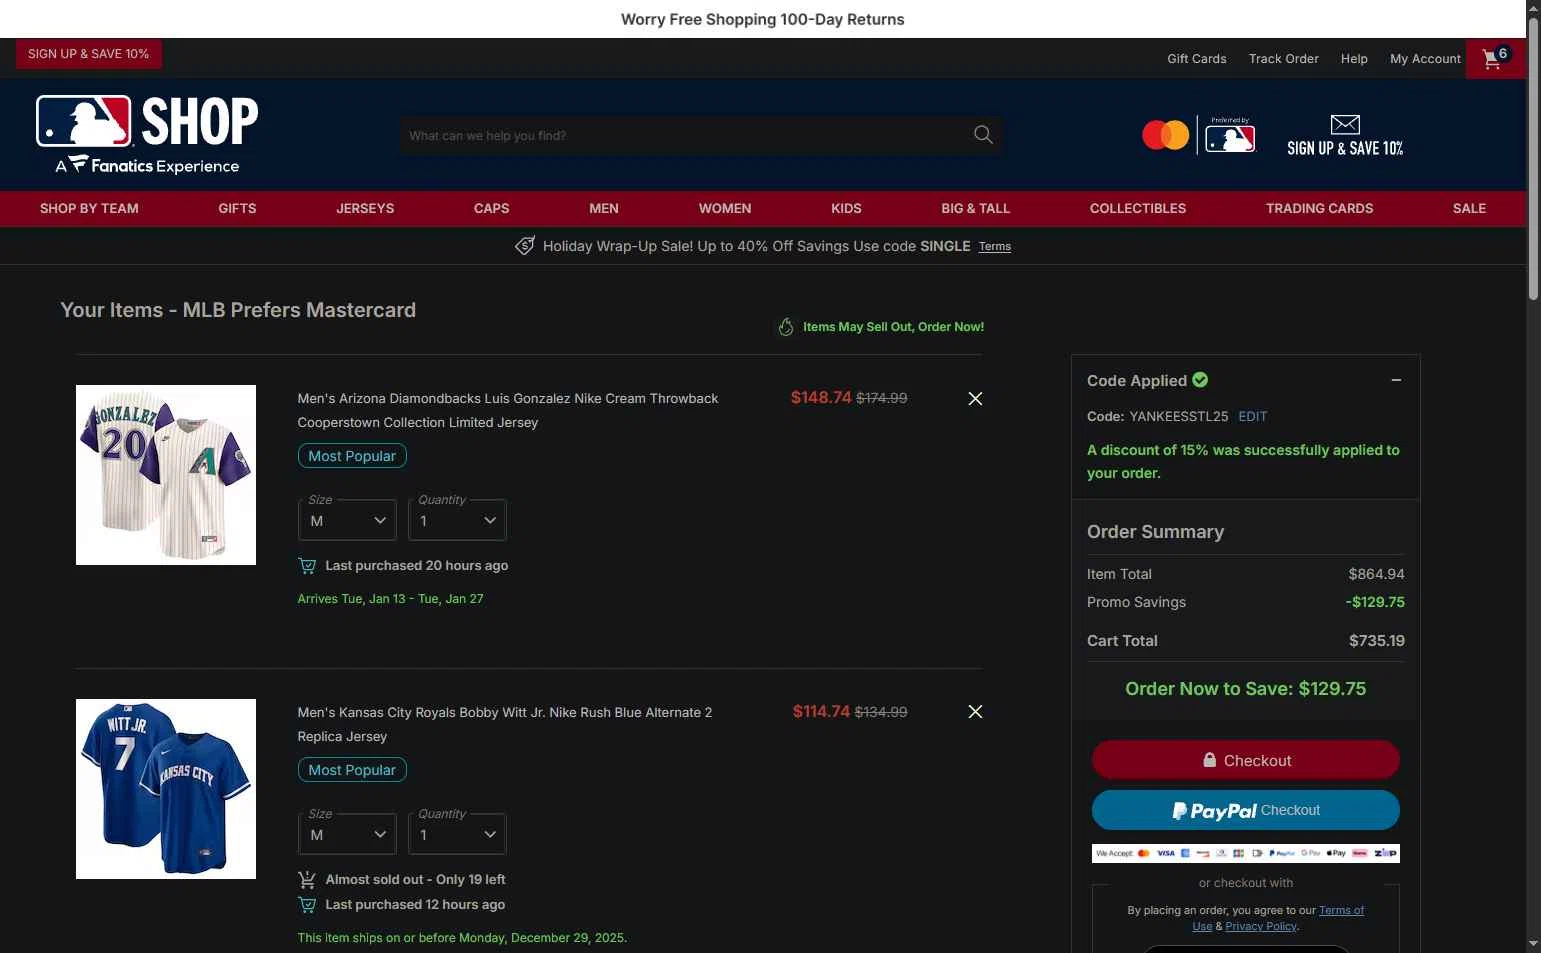This screenshot has width=1541, height=953.
Task: Click Most Popular badge on Witt Jr. jersey
Action: point(352,770)
